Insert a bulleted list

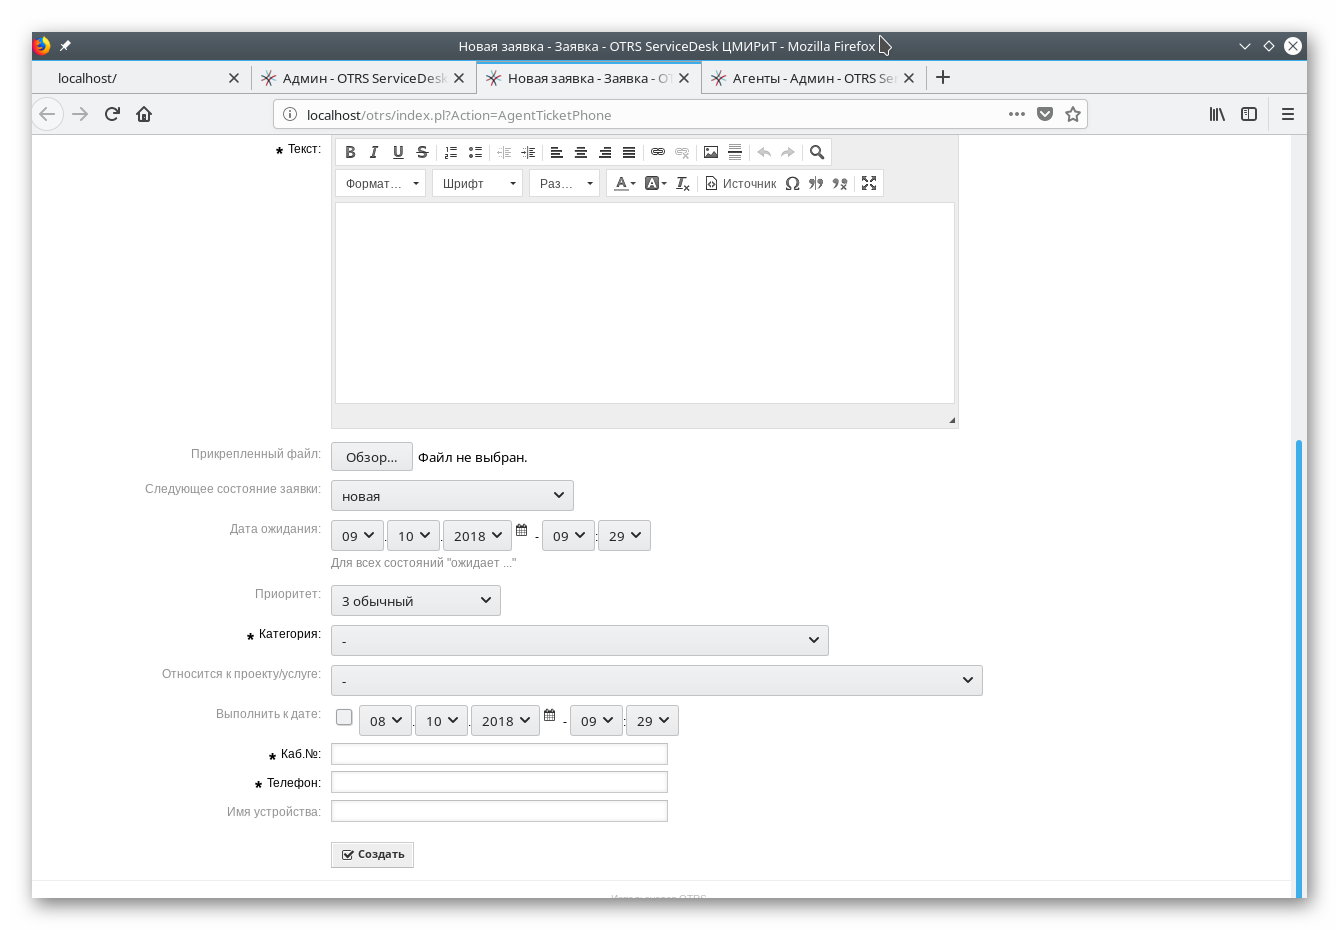(x=475, y=152)
